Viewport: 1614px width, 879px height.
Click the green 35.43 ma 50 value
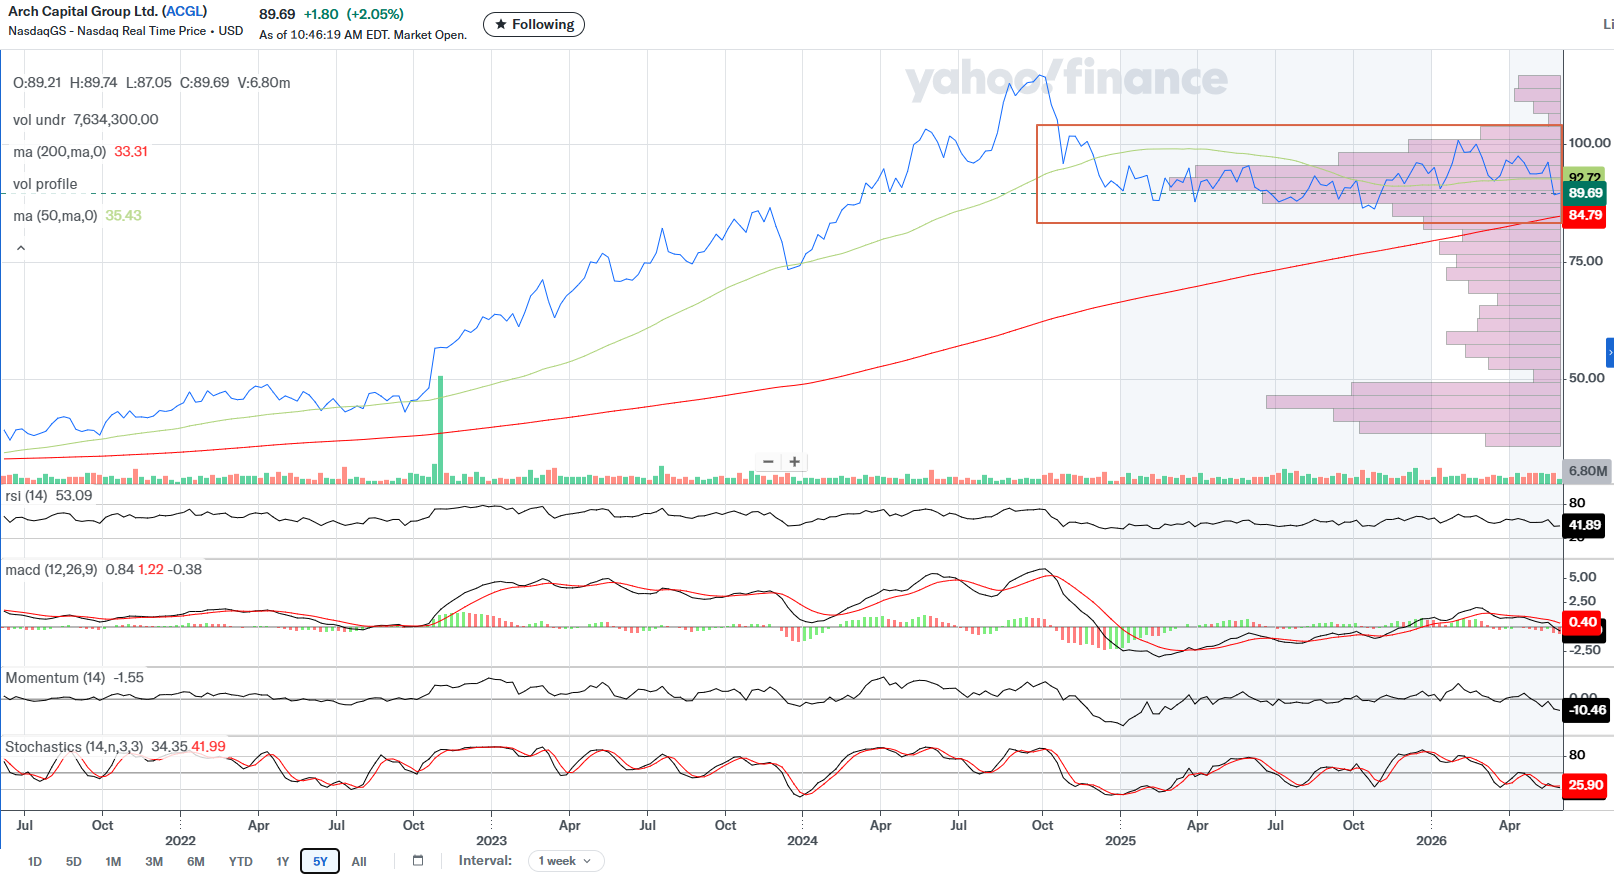point(123,216)
